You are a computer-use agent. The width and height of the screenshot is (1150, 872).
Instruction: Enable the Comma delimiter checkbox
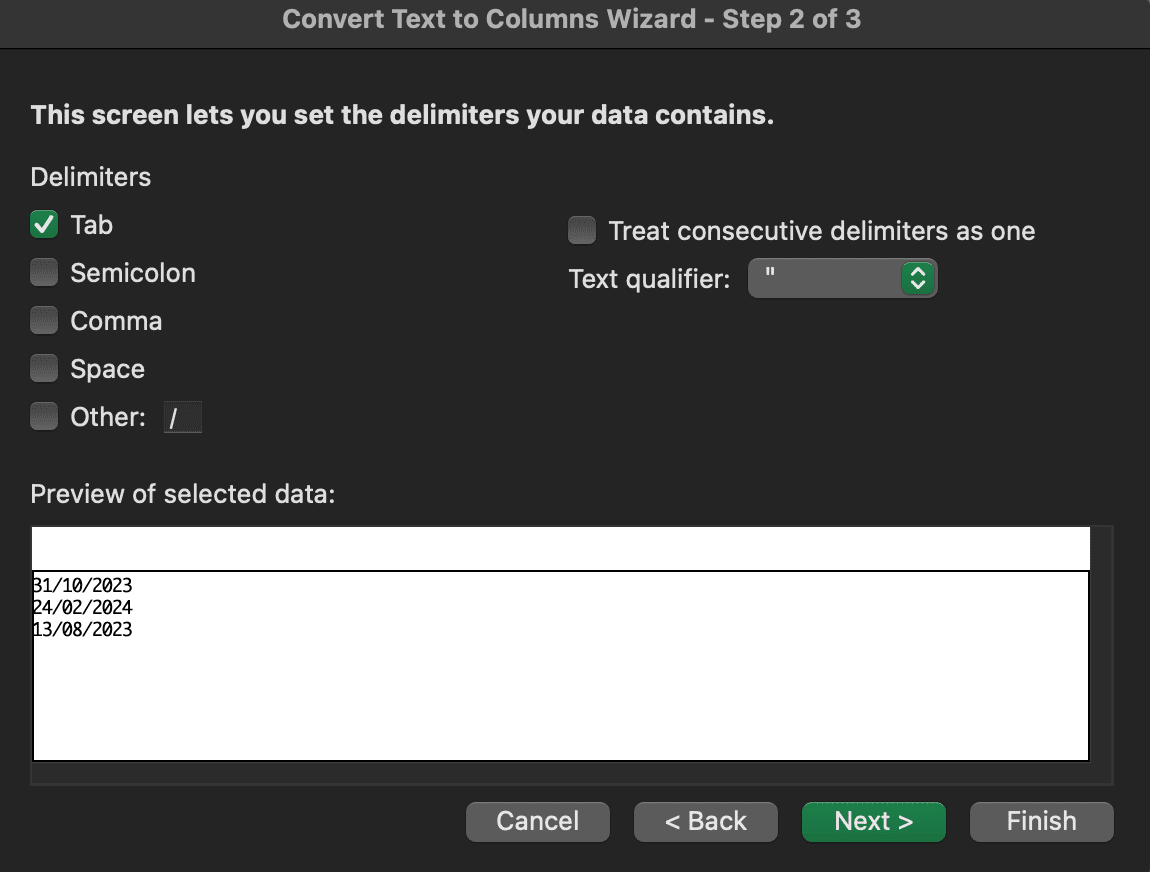pos(44,320)
